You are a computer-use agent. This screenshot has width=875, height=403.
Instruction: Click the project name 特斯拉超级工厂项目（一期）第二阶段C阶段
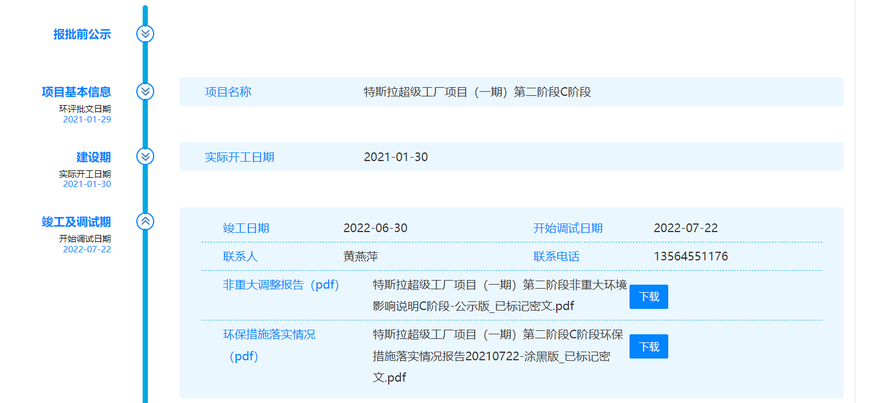477,92
